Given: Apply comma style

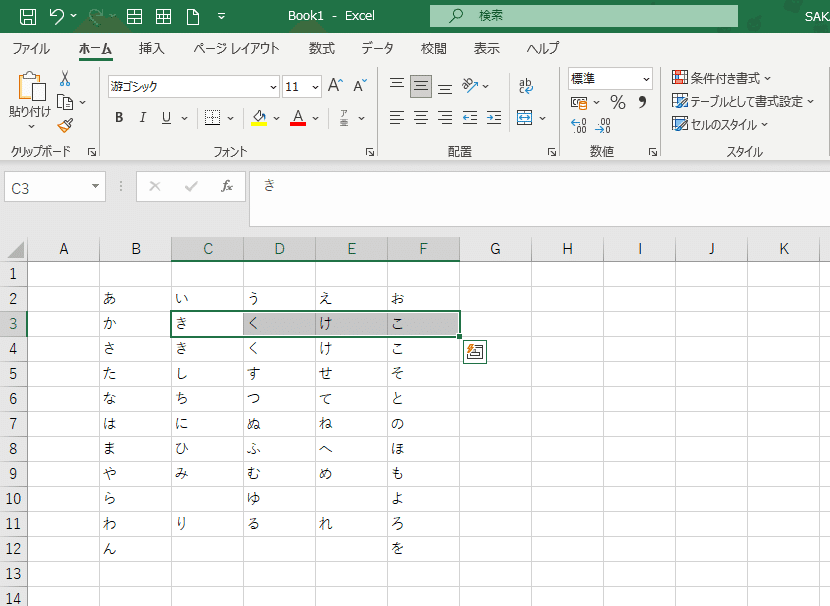Looking at the screenshot, I should pyautogui.click(x=642, y=102).
